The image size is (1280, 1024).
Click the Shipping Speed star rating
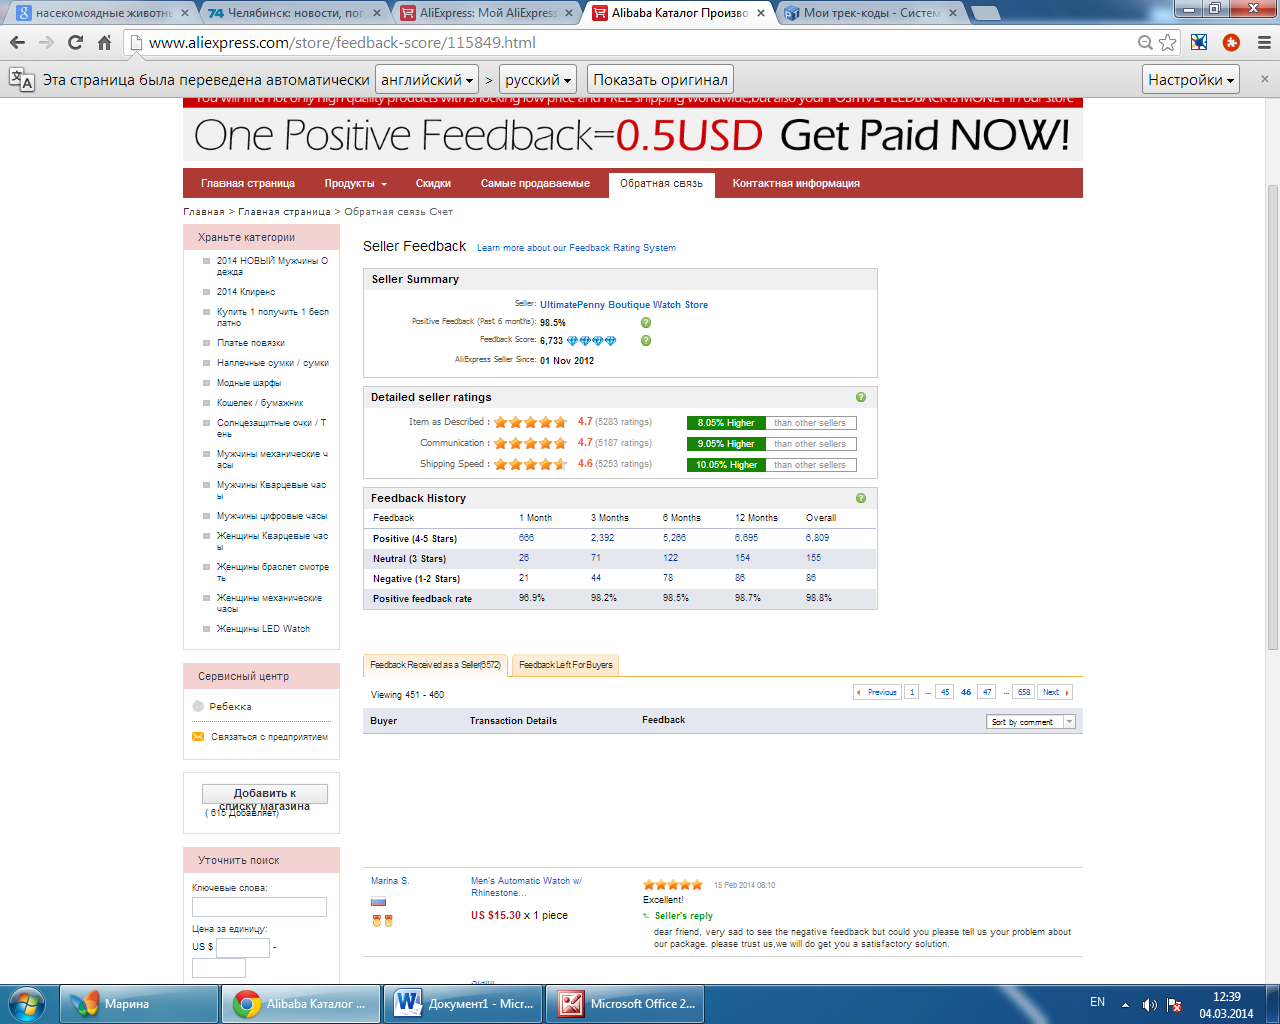[531, 464]
